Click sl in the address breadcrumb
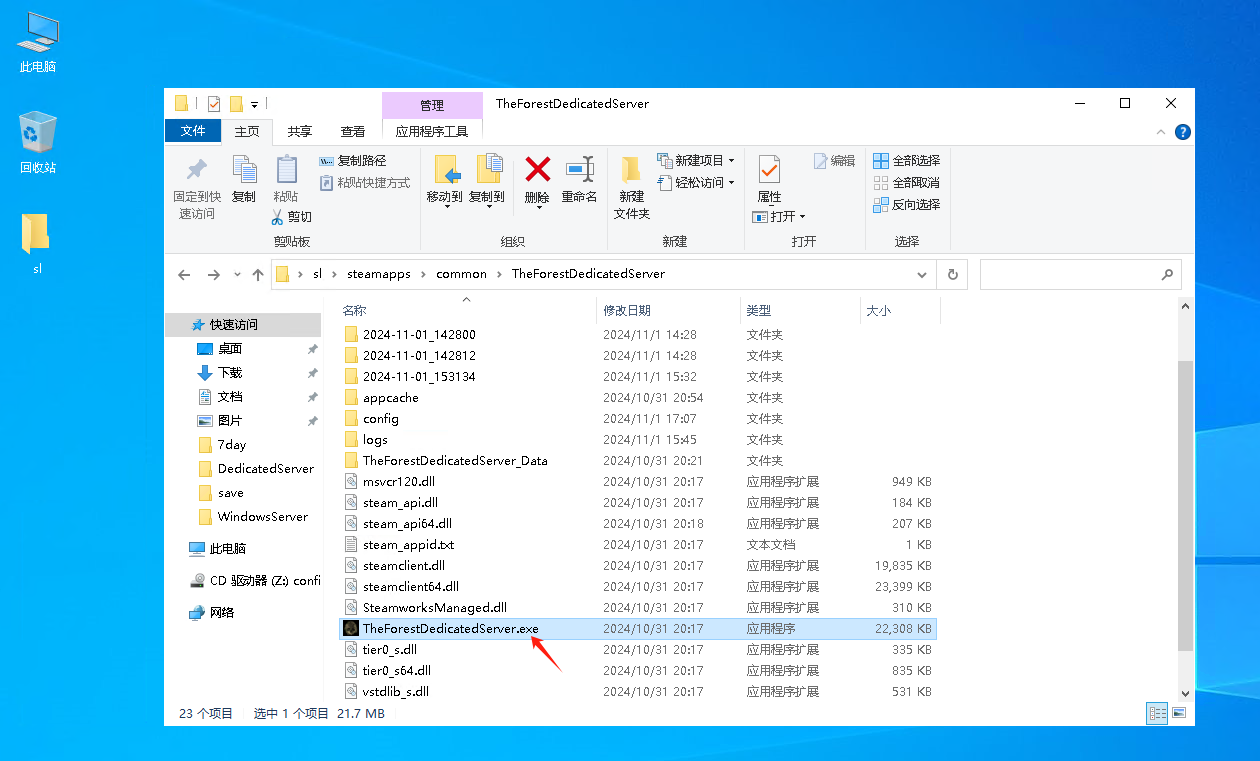The image size is (1260, 761). pyautogui.click(x=318, y=274)
